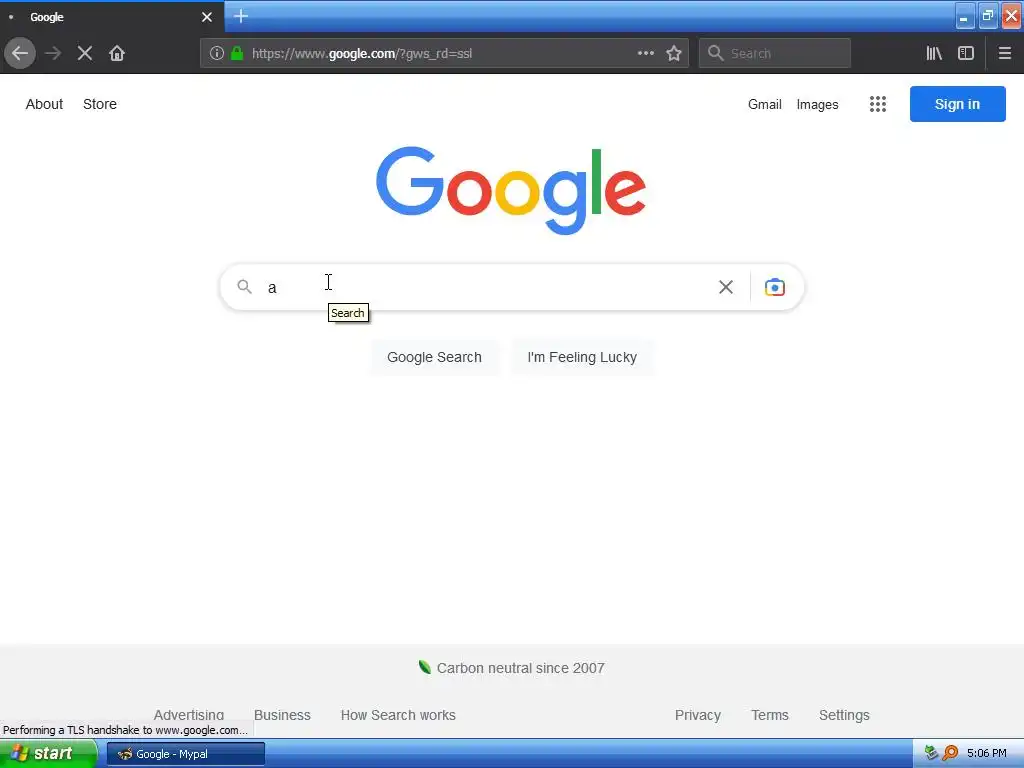Viewport: 1024px width, 768px height.
Task: Close the Google tab
Action: point(207,17)
